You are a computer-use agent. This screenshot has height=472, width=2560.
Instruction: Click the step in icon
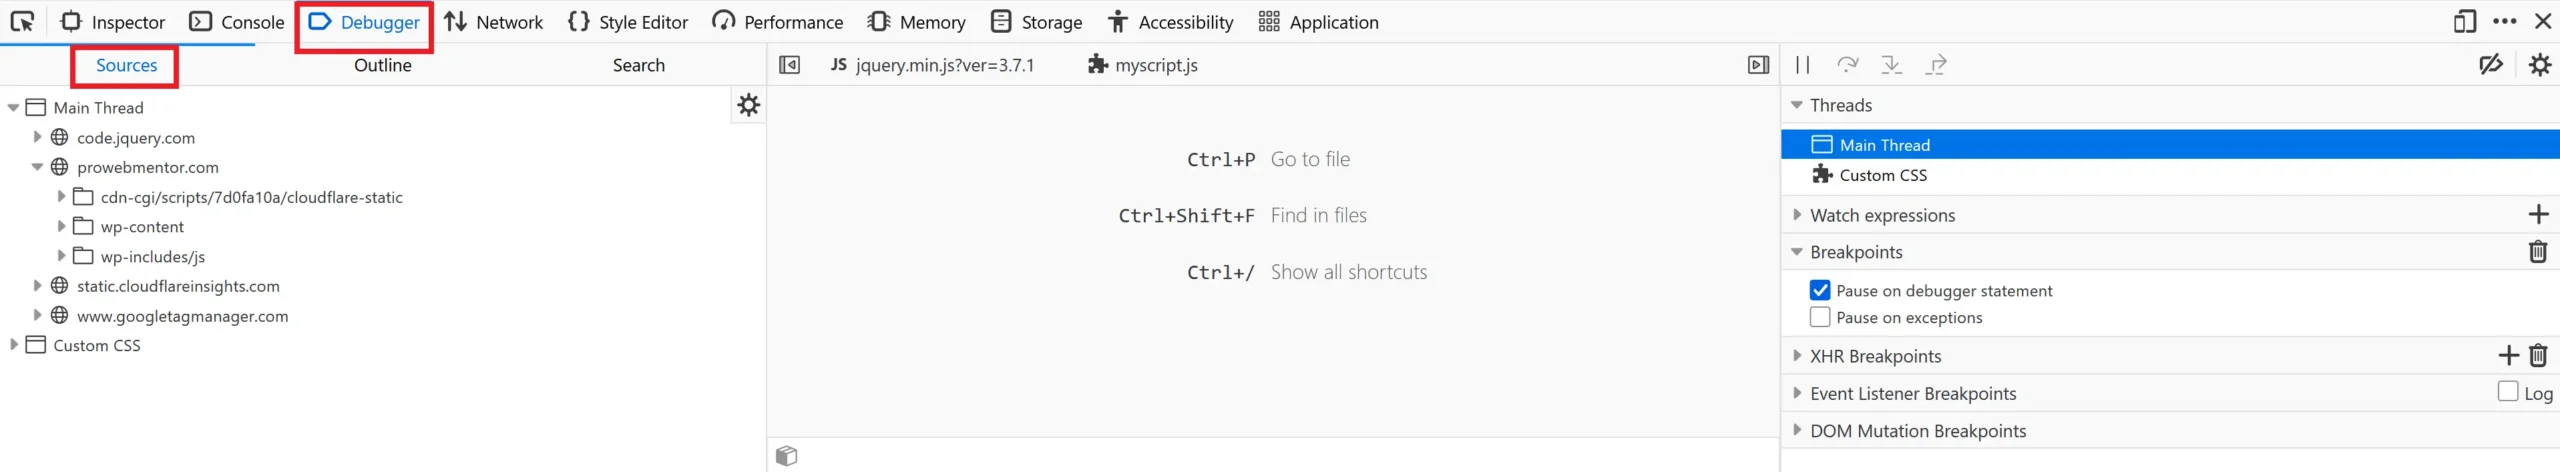tap(1891, 65)
